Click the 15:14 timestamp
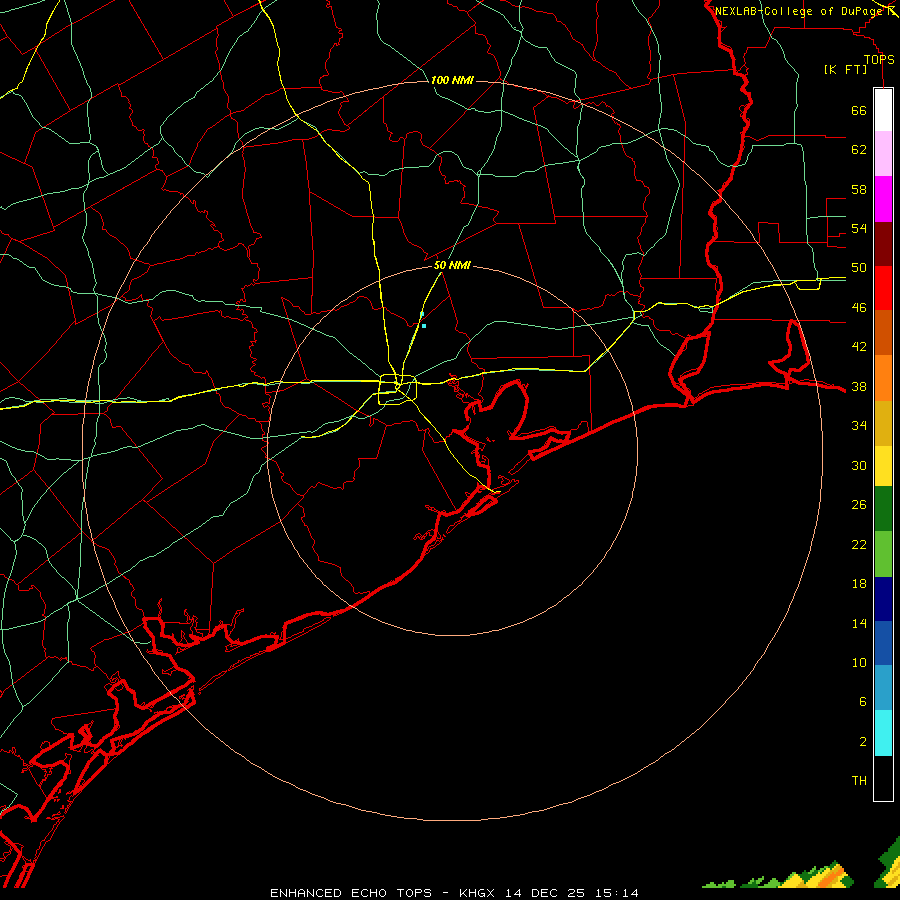Viewport: 900px width, 900px height. 615,893
